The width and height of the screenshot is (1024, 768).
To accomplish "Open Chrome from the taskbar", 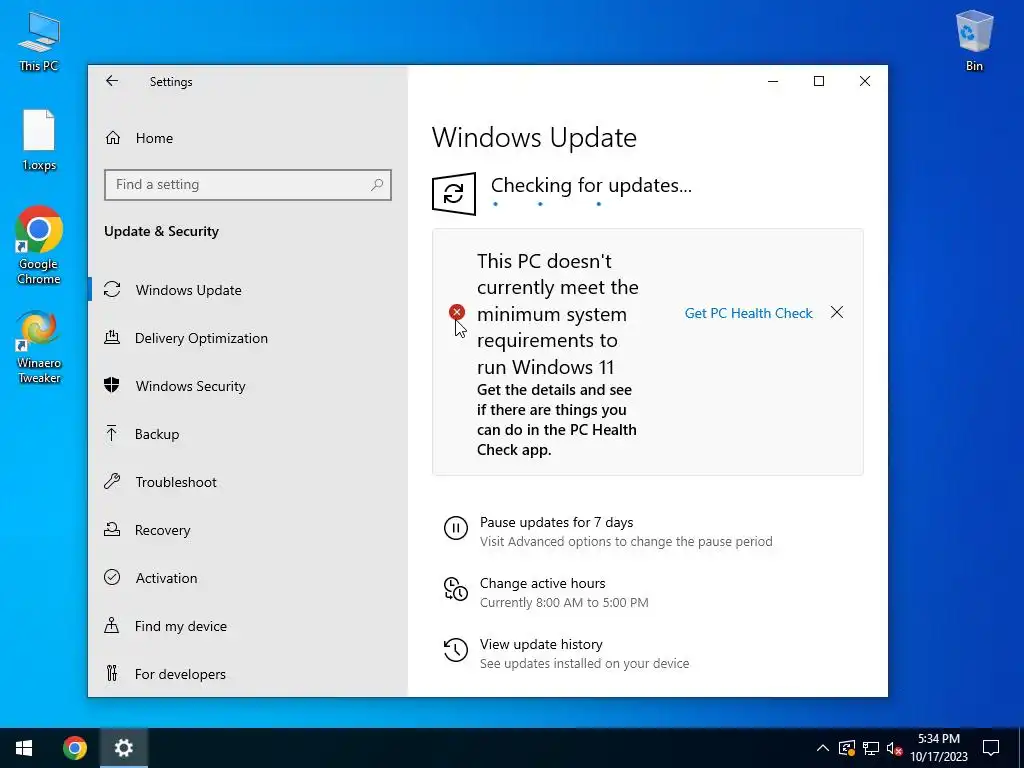I will 74,748.
